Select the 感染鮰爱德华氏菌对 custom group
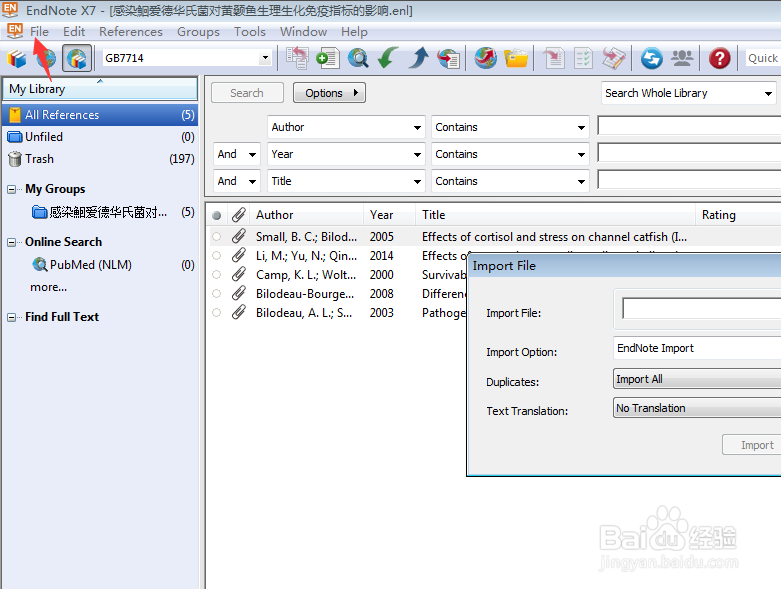The width and height of the screenshot is (781, 589). pyautogui.click(x=100, y=213)
